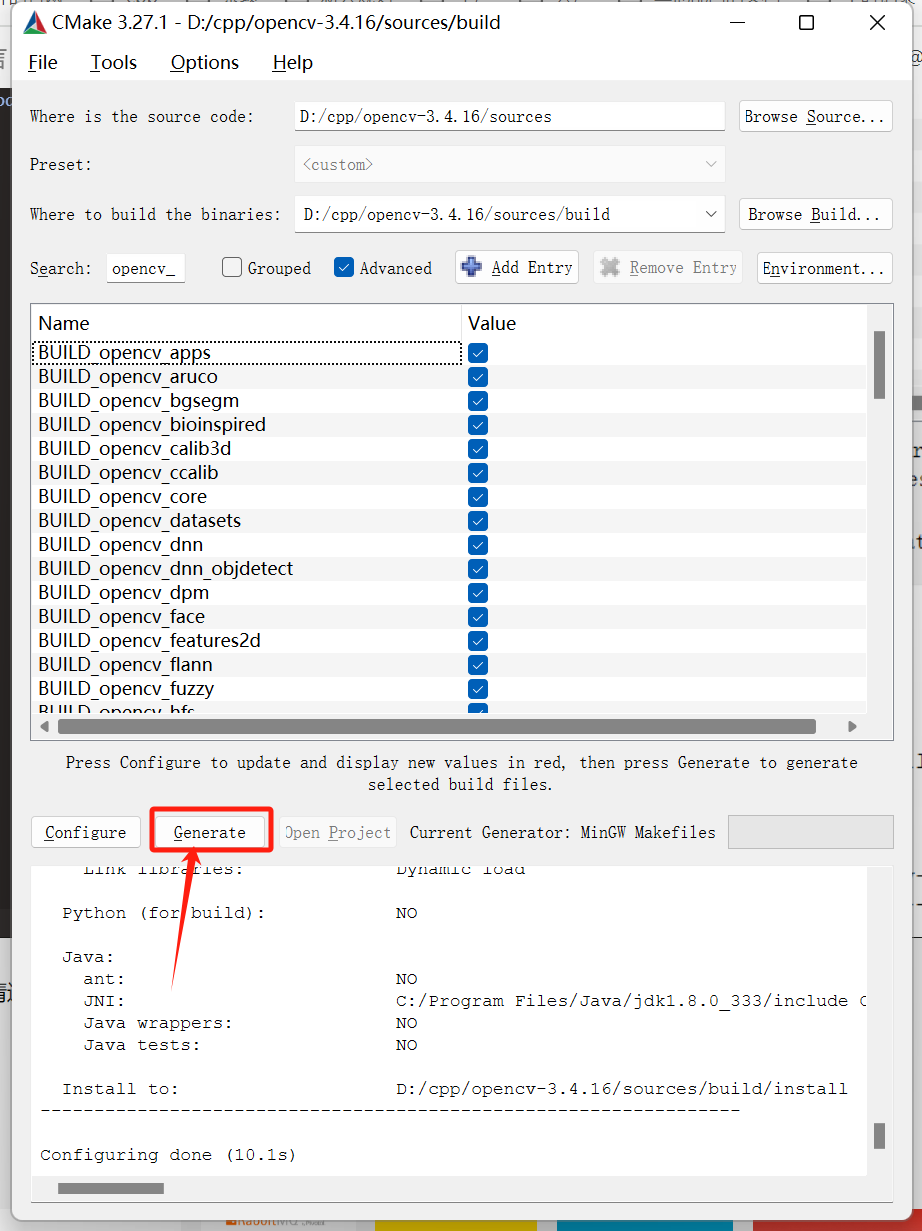Click the output log horizontal scrollbar thumb
Screen dimensions: 922x1231
(x=111, y=1188)
